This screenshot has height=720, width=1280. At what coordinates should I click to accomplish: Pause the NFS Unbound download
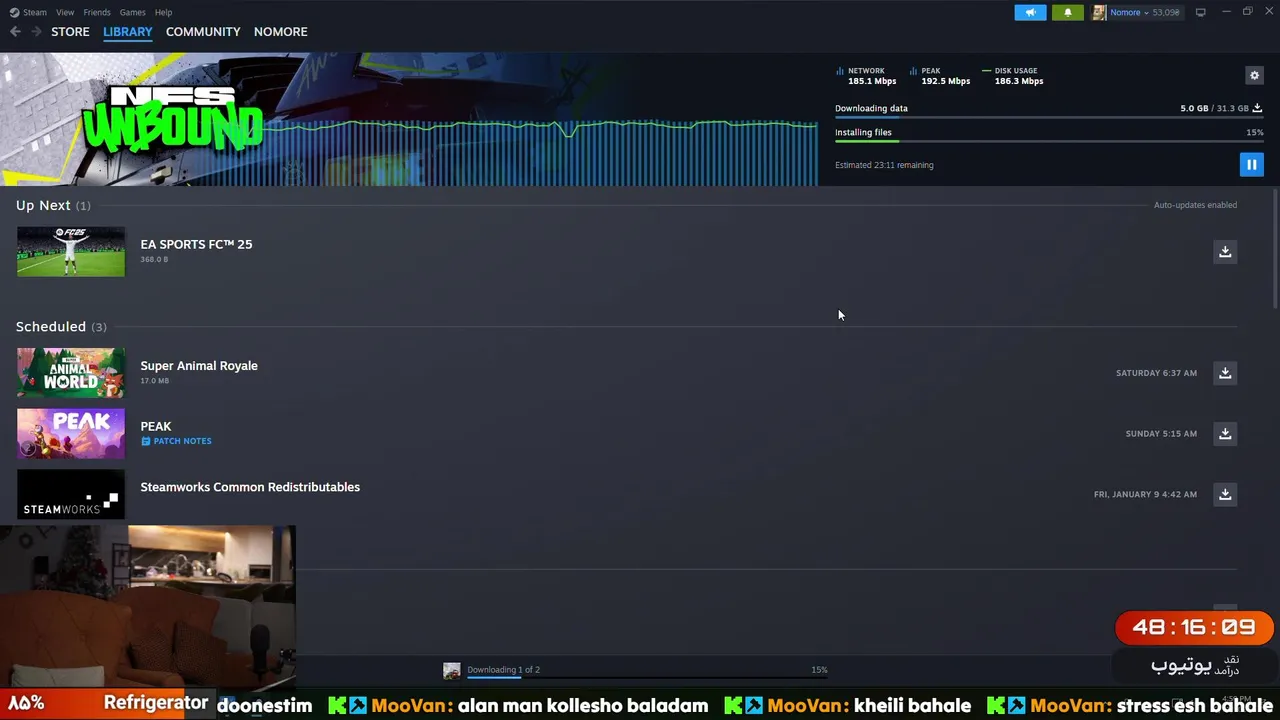1251,164
